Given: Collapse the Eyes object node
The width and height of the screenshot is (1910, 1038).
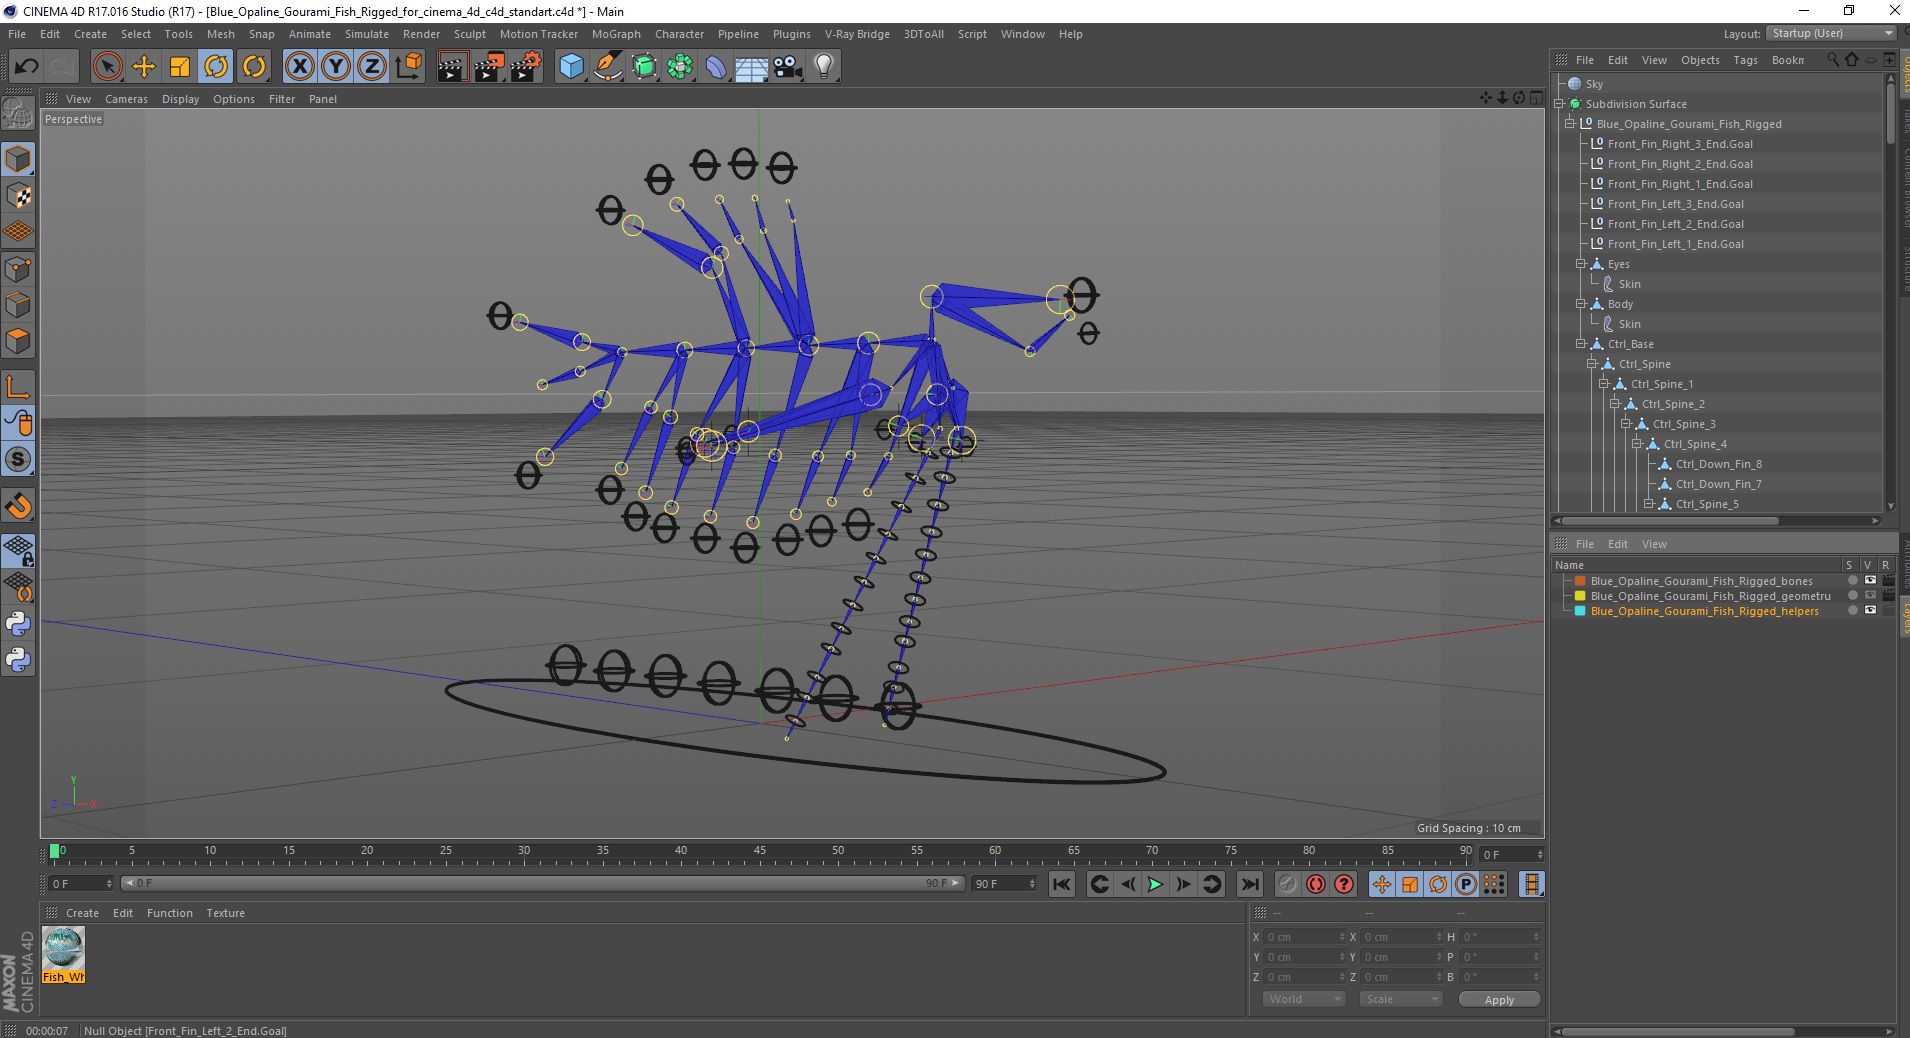Looking at the screenshot, I should tap(1581, 264).
